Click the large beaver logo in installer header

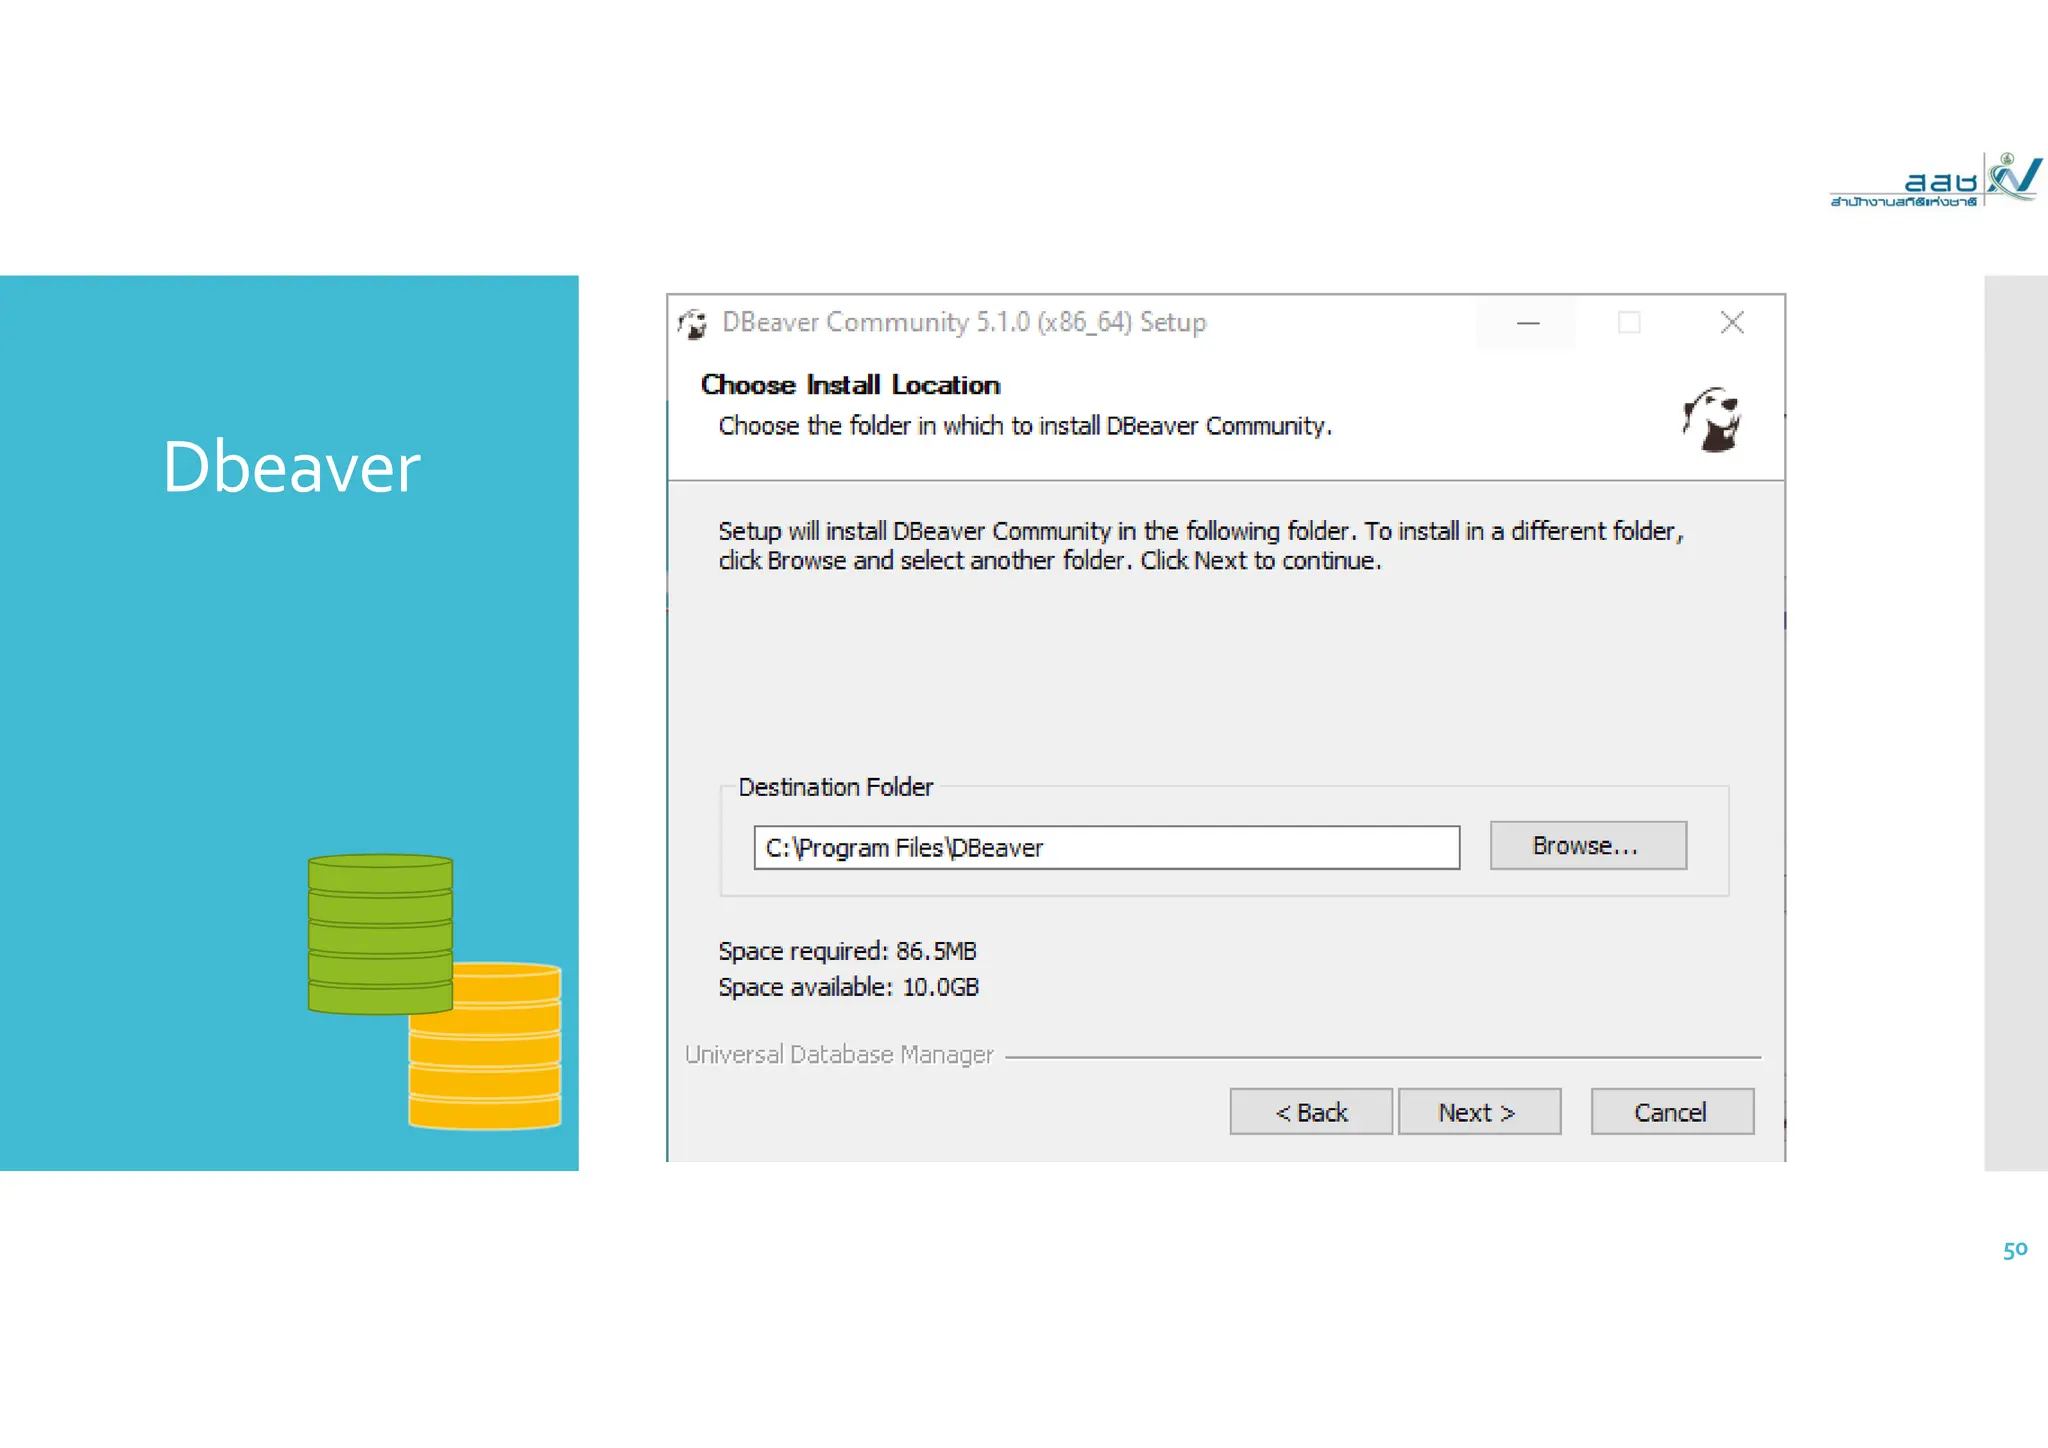(x=1712, y=420)
